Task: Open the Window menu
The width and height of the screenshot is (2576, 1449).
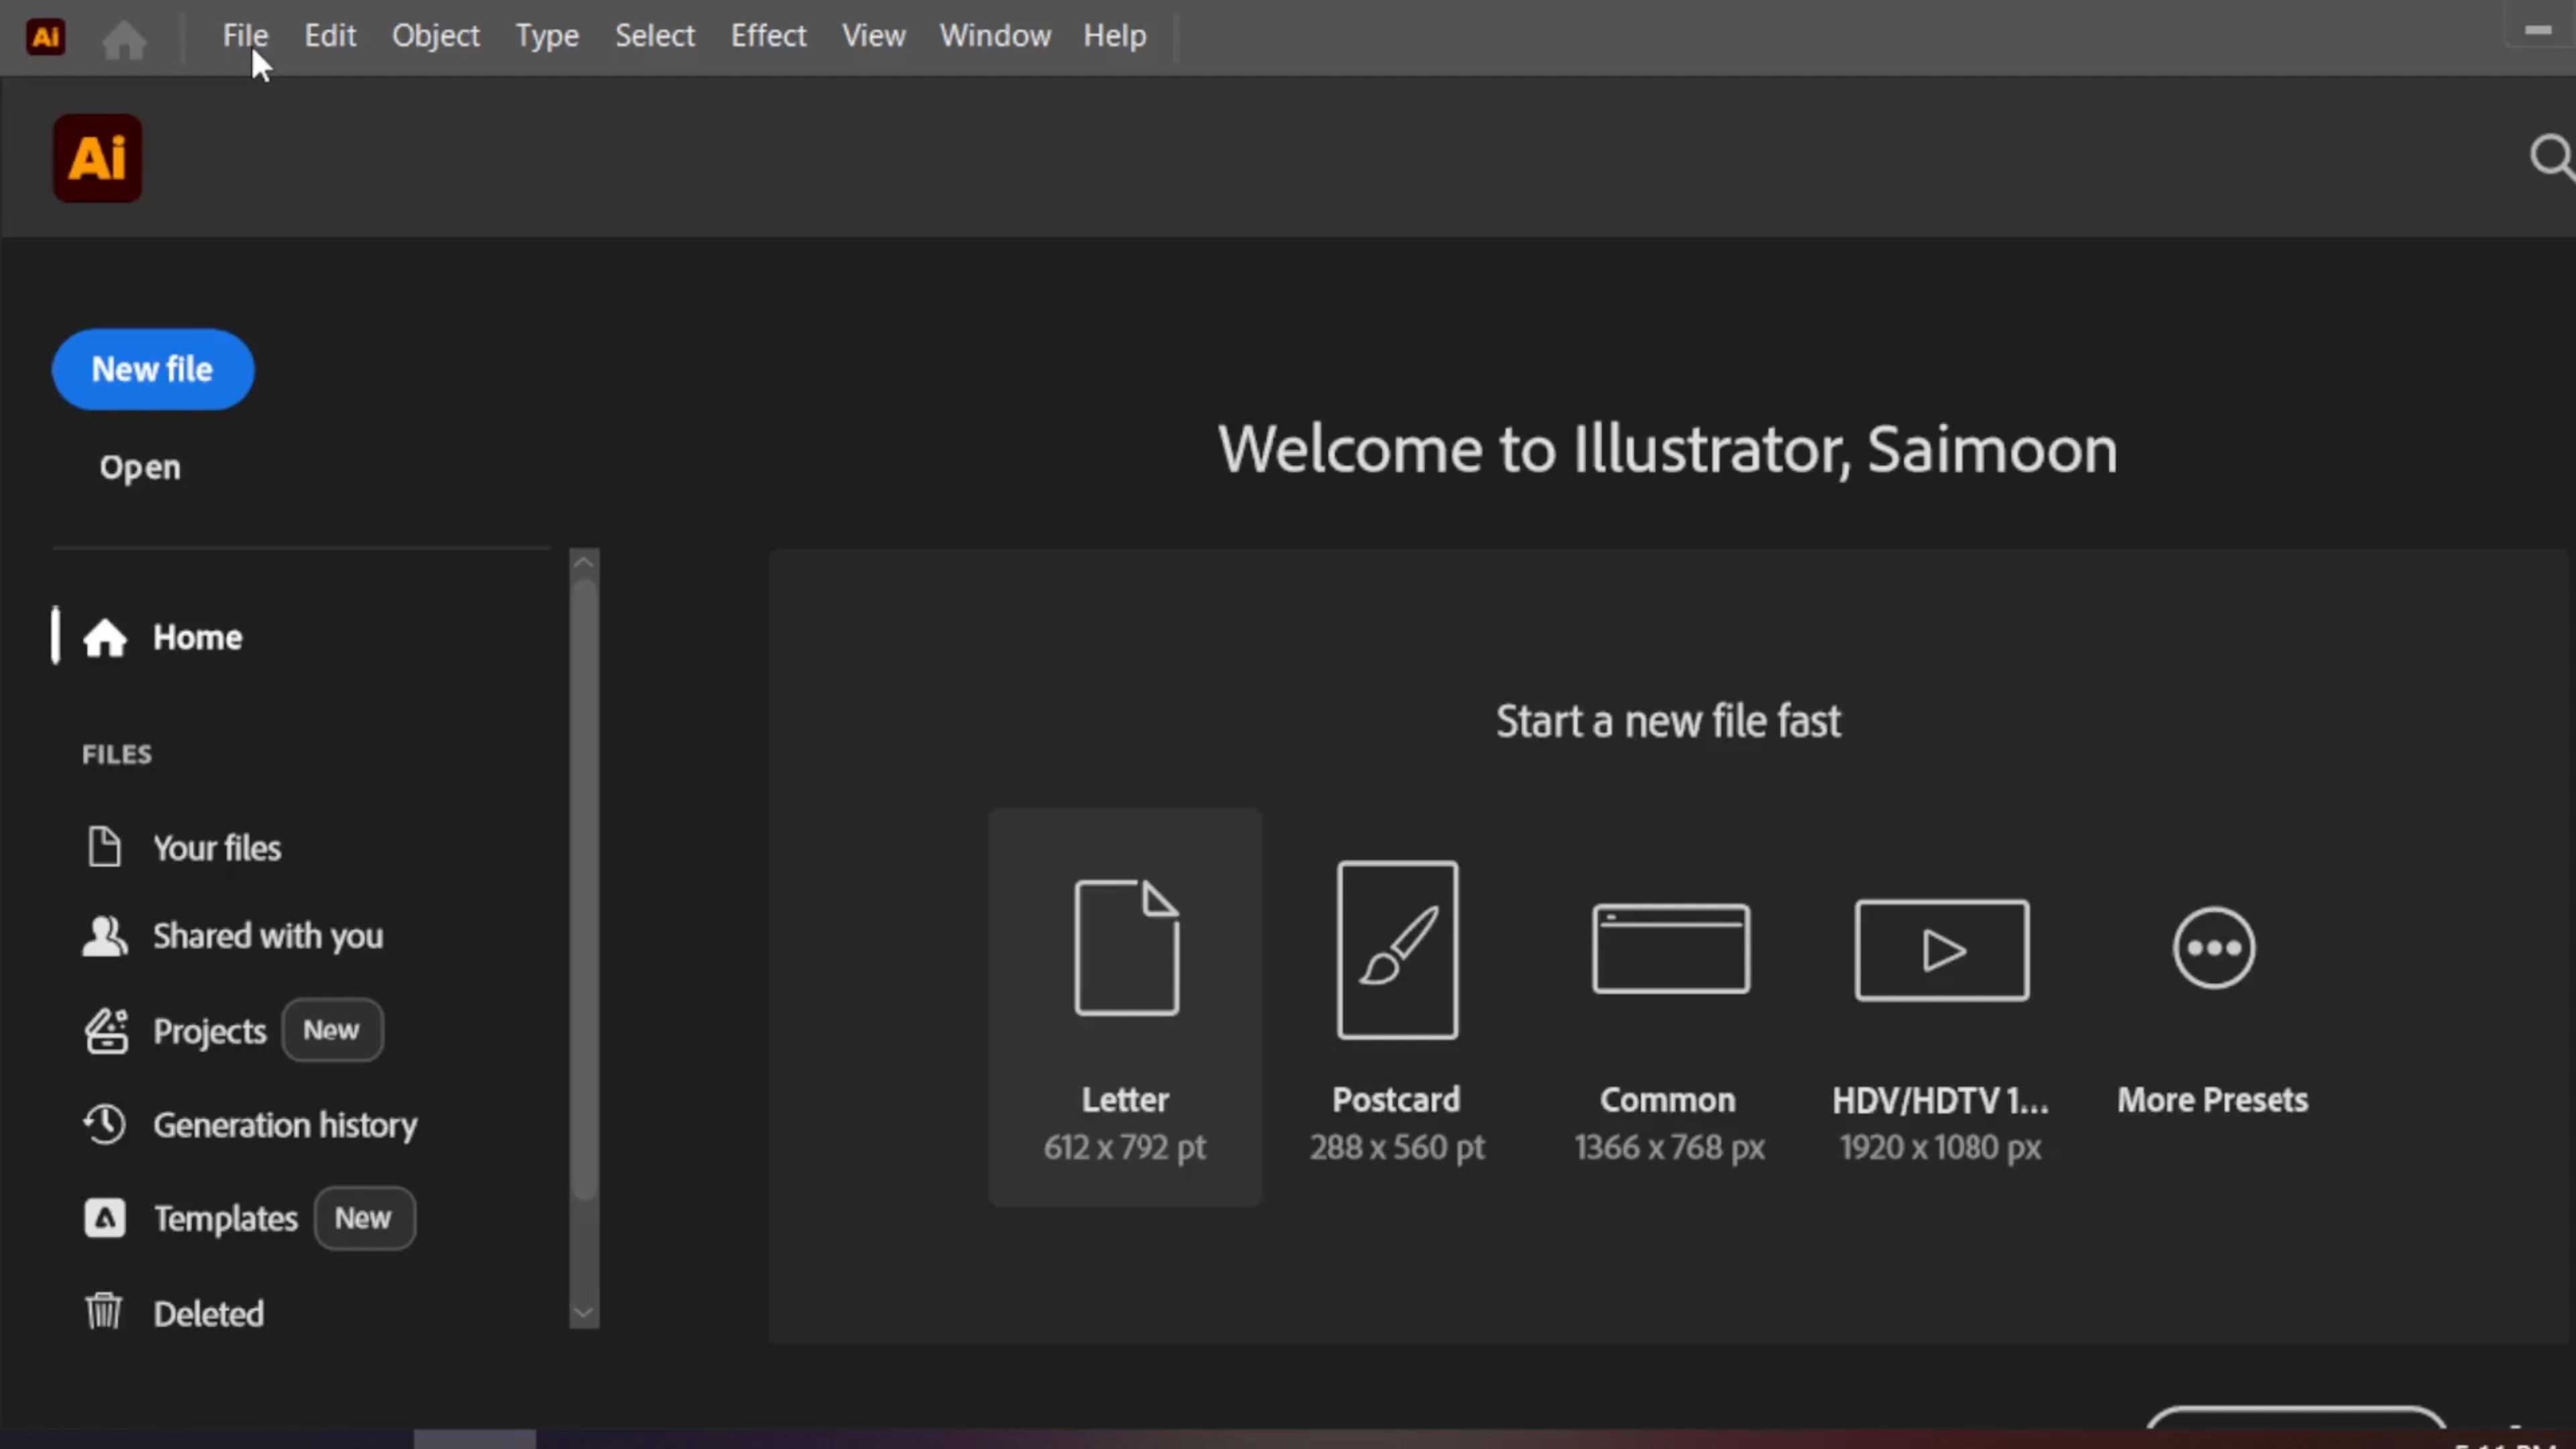Action: click(x=995, y=36)
